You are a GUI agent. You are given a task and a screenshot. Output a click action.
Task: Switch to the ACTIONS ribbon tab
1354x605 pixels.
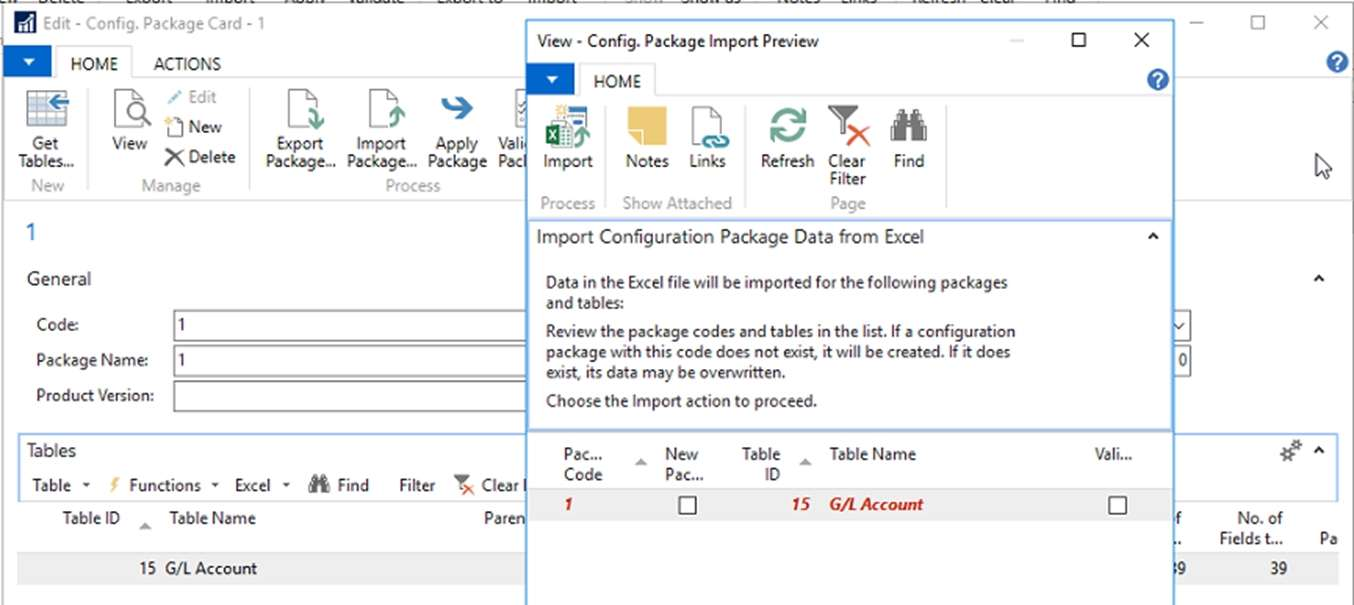point(187,64)
